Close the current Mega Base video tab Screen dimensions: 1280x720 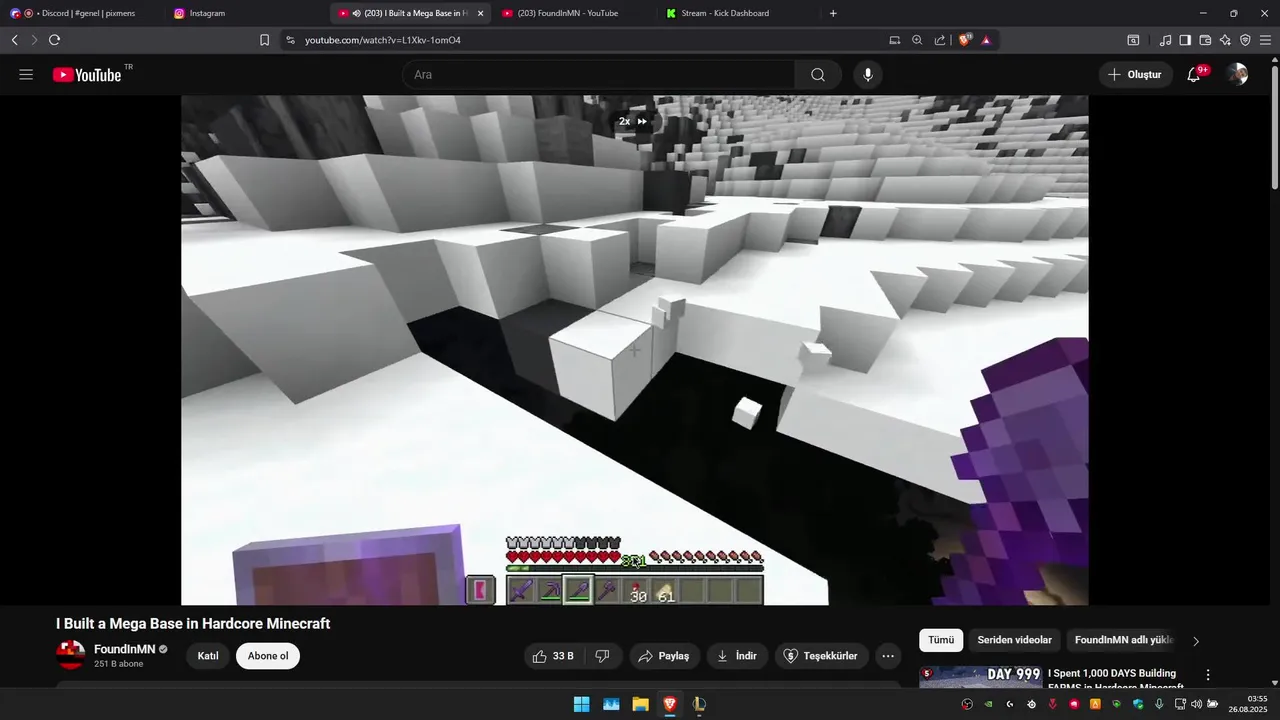(x=480, y=13)
